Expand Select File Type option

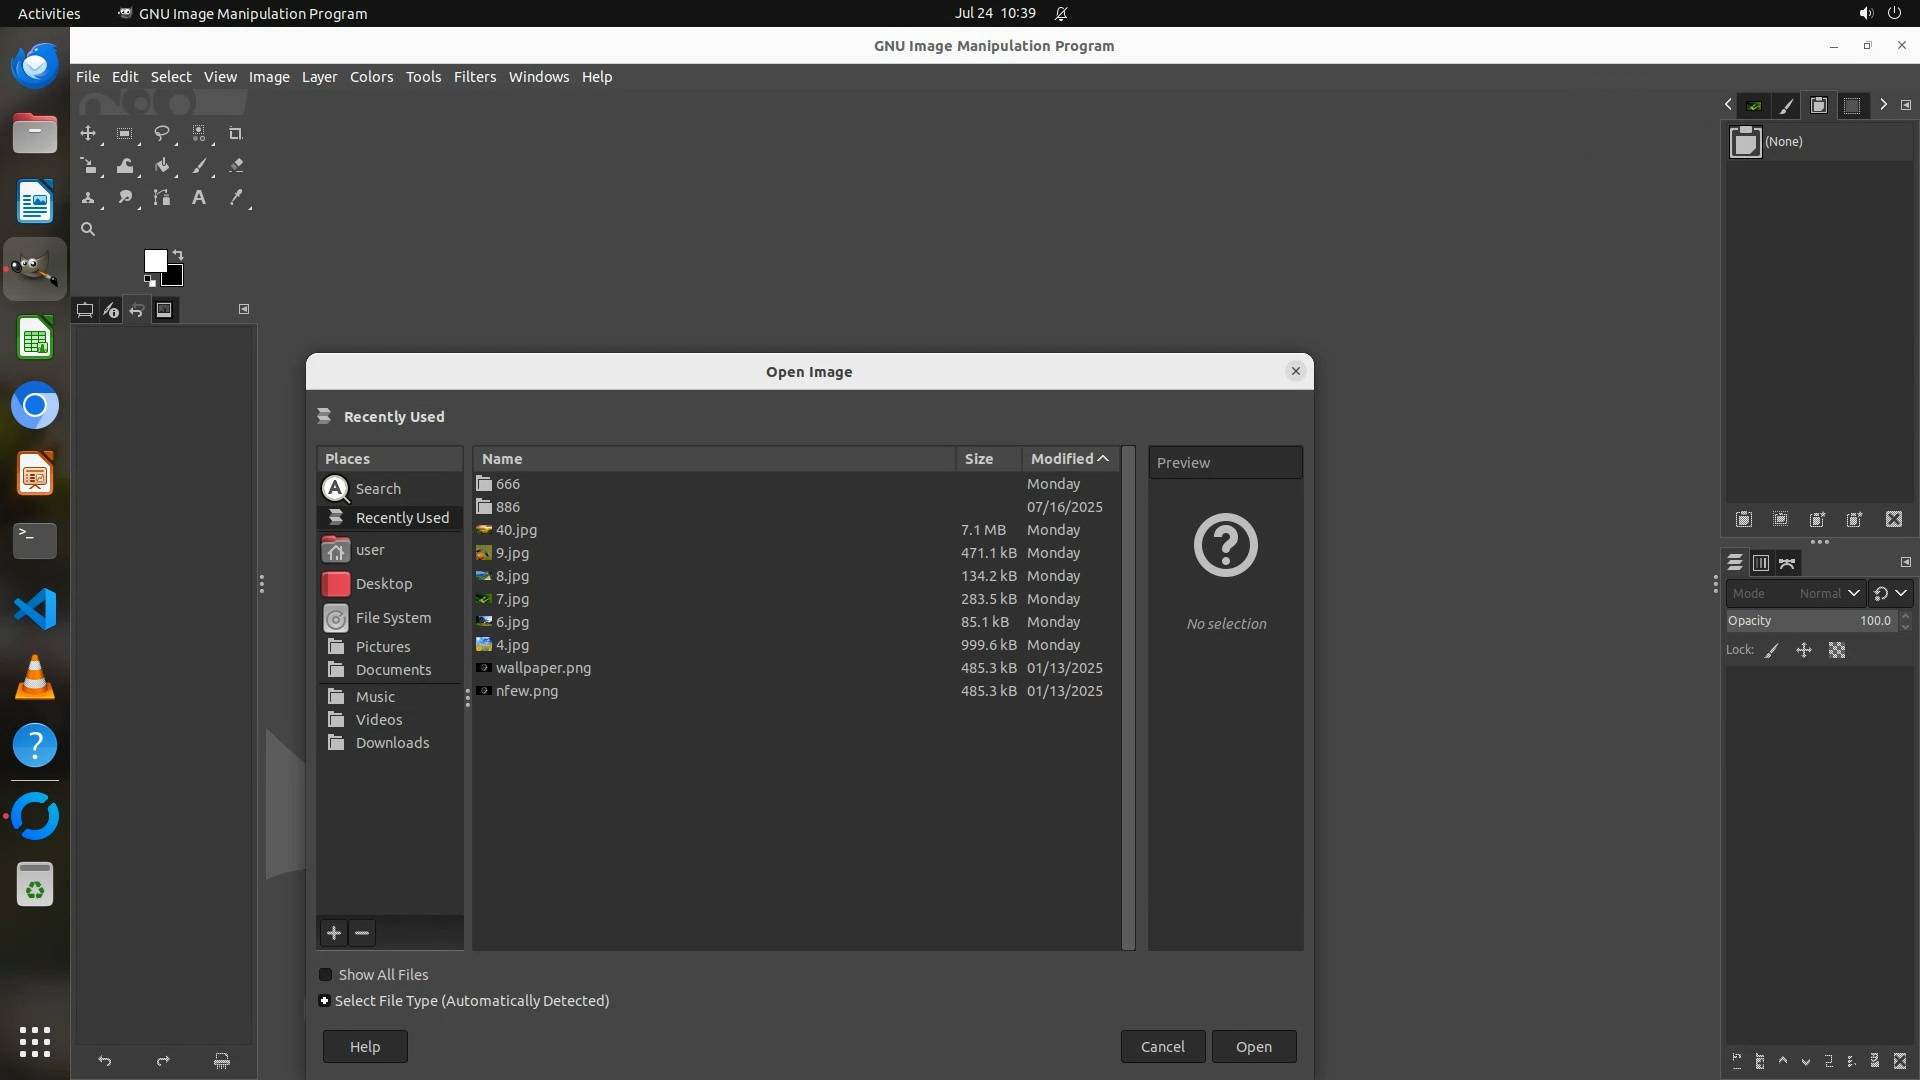(x=324, y=1001)
